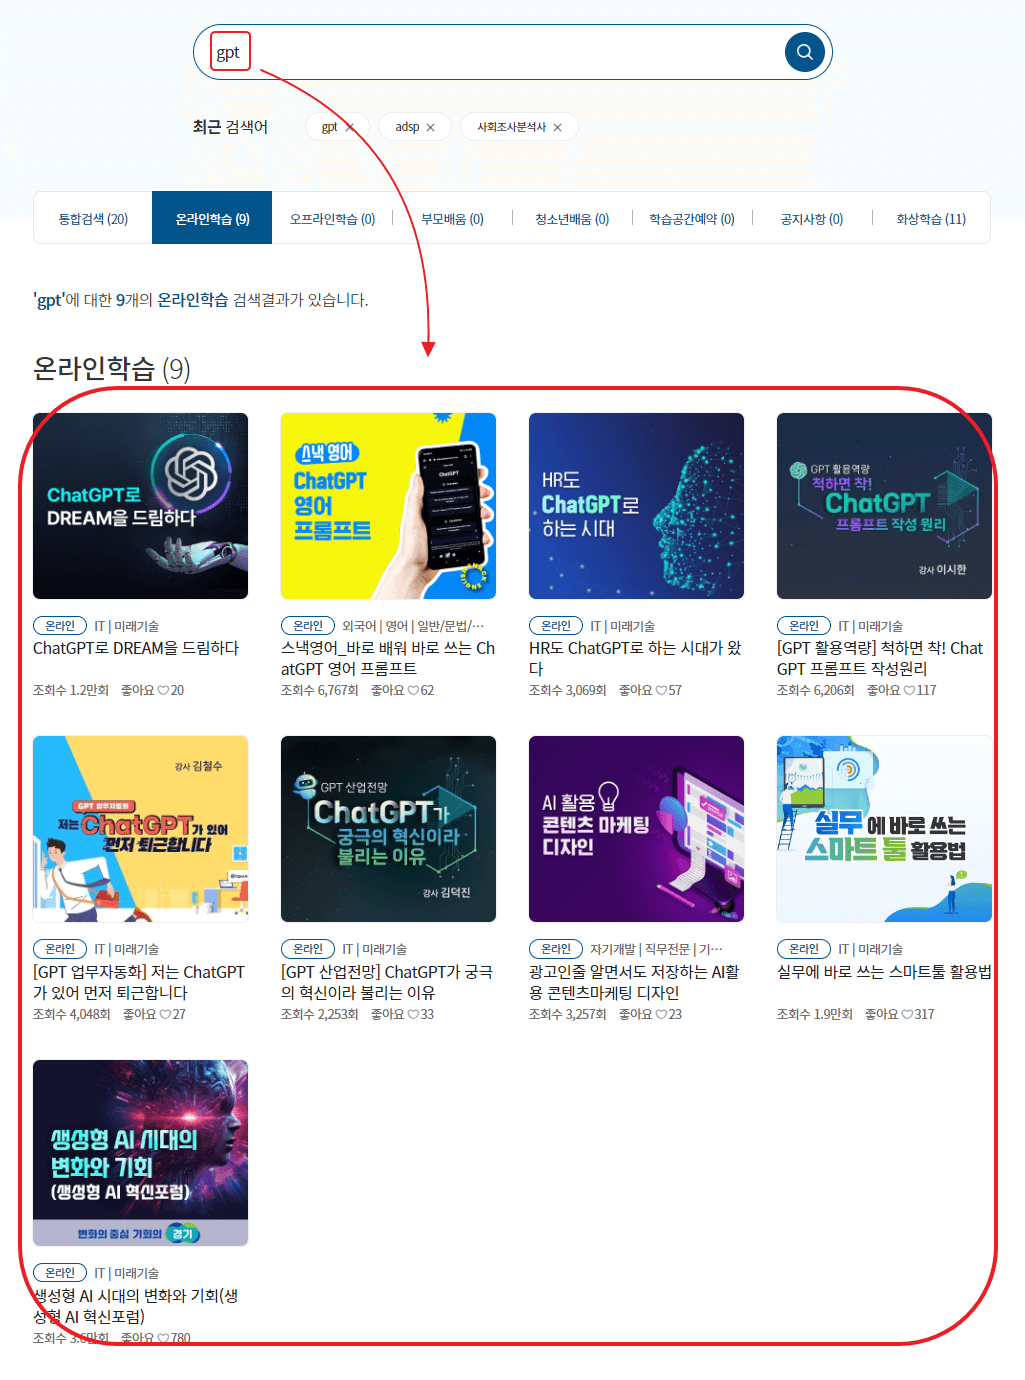The image size is (1025, 1380).
Task: Click heart icon with 117 likes
Action: point(909,690)
